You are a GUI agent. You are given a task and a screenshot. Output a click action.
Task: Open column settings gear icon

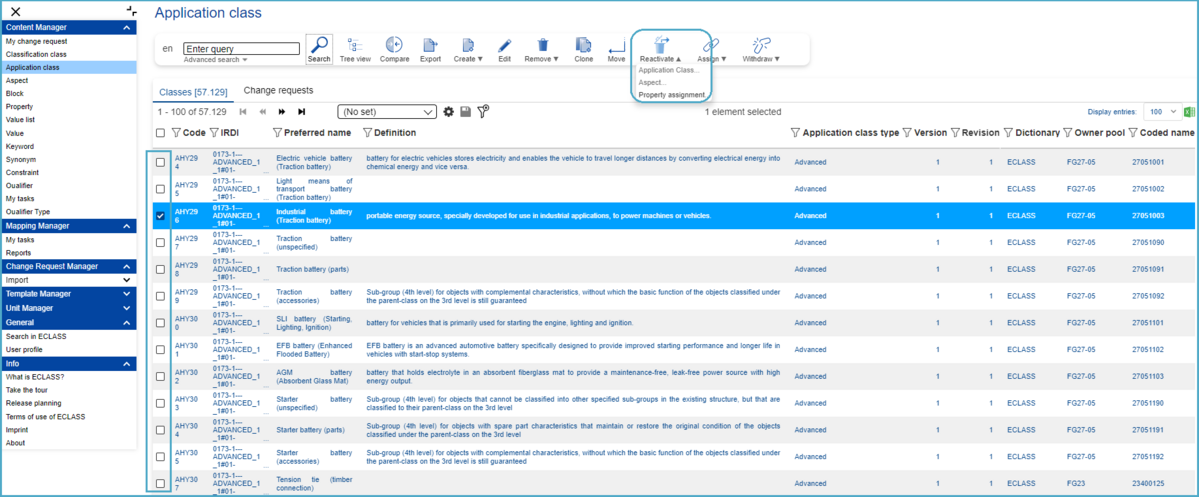[449, 112]
